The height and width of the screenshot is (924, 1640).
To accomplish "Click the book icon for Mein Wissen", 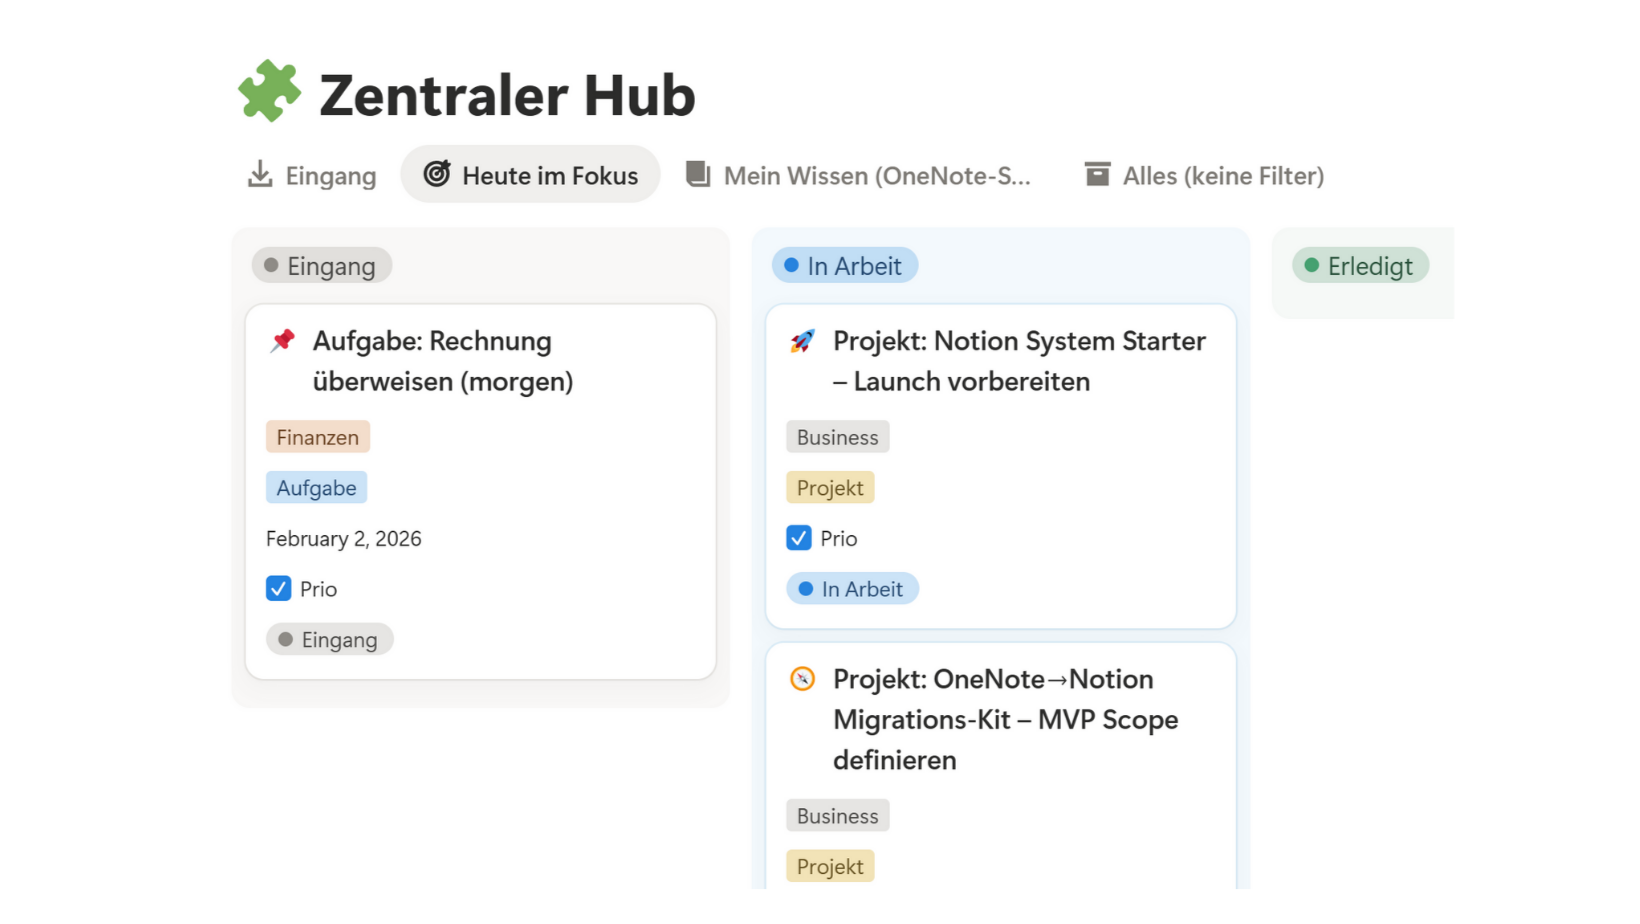I will tap(698, 175).
